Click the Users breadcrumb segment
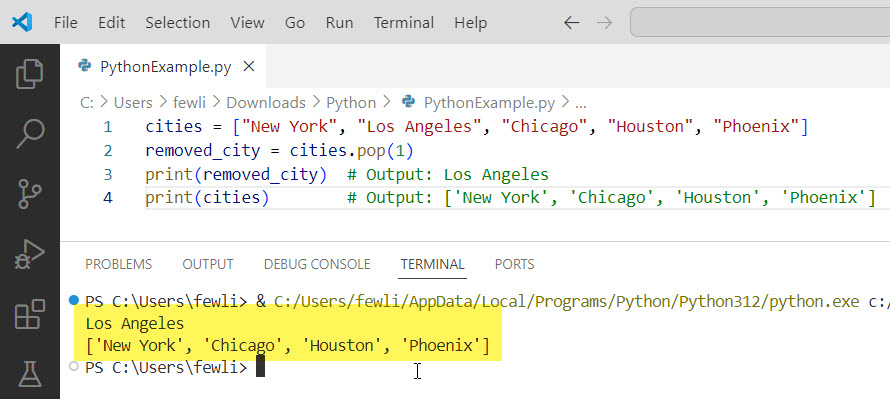The image size is (890, 399). point(133,103)
